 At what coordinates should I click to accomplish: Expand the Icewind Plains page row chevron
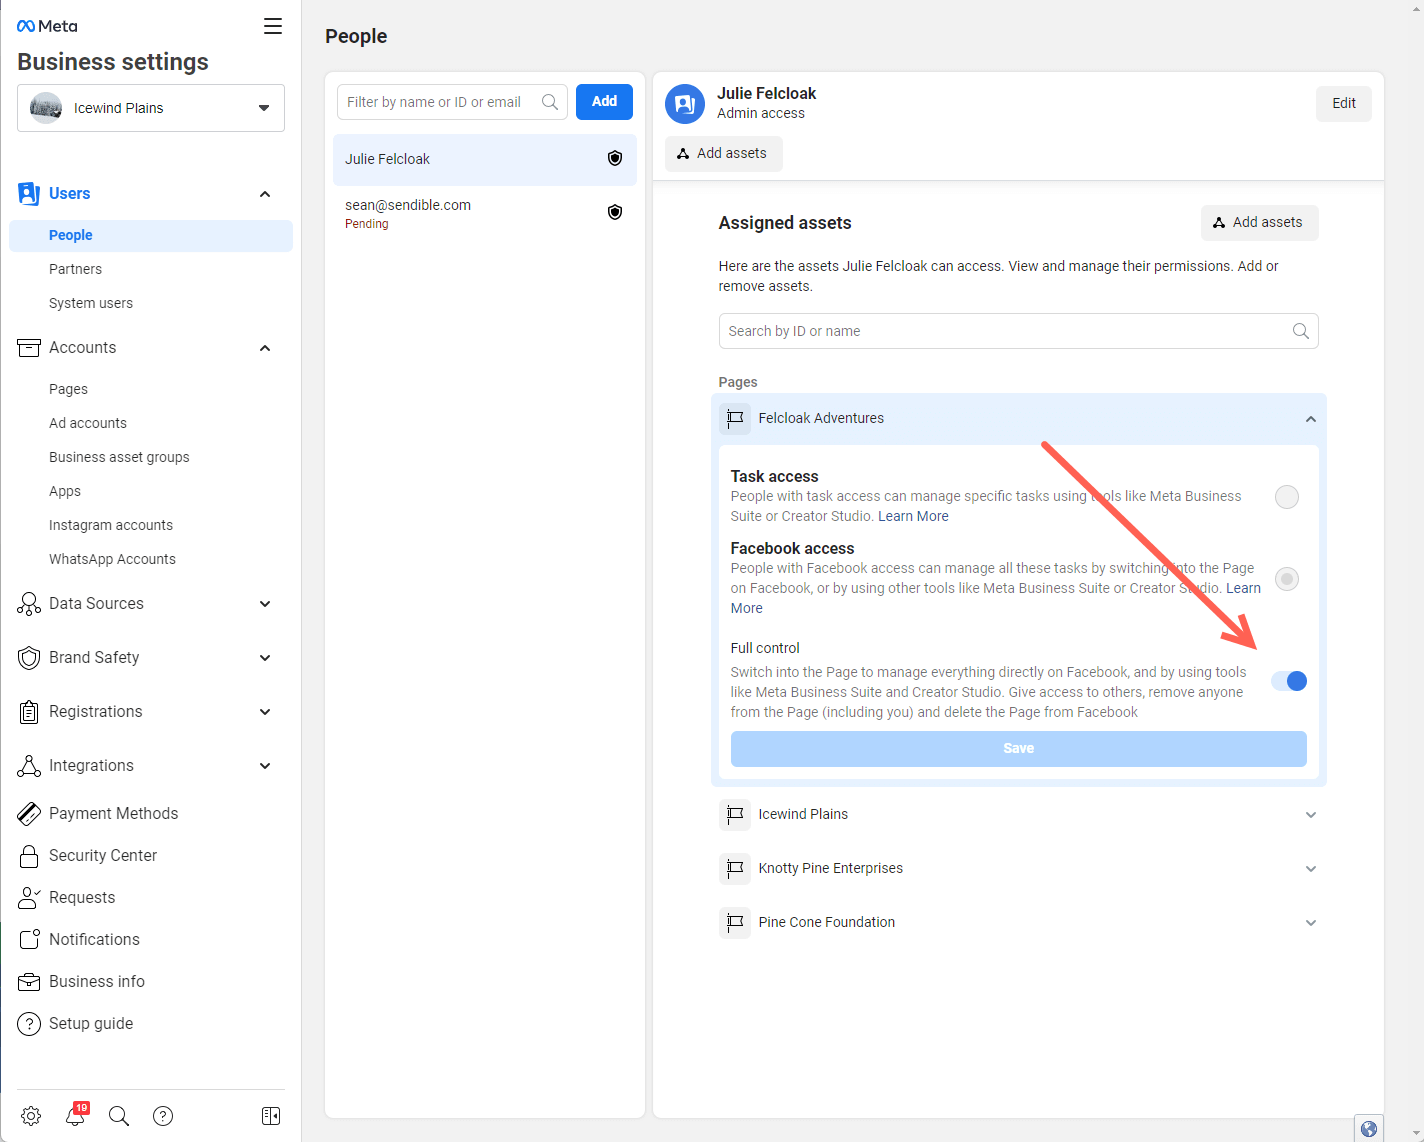pyautogui.click(x=1311, y=815)
